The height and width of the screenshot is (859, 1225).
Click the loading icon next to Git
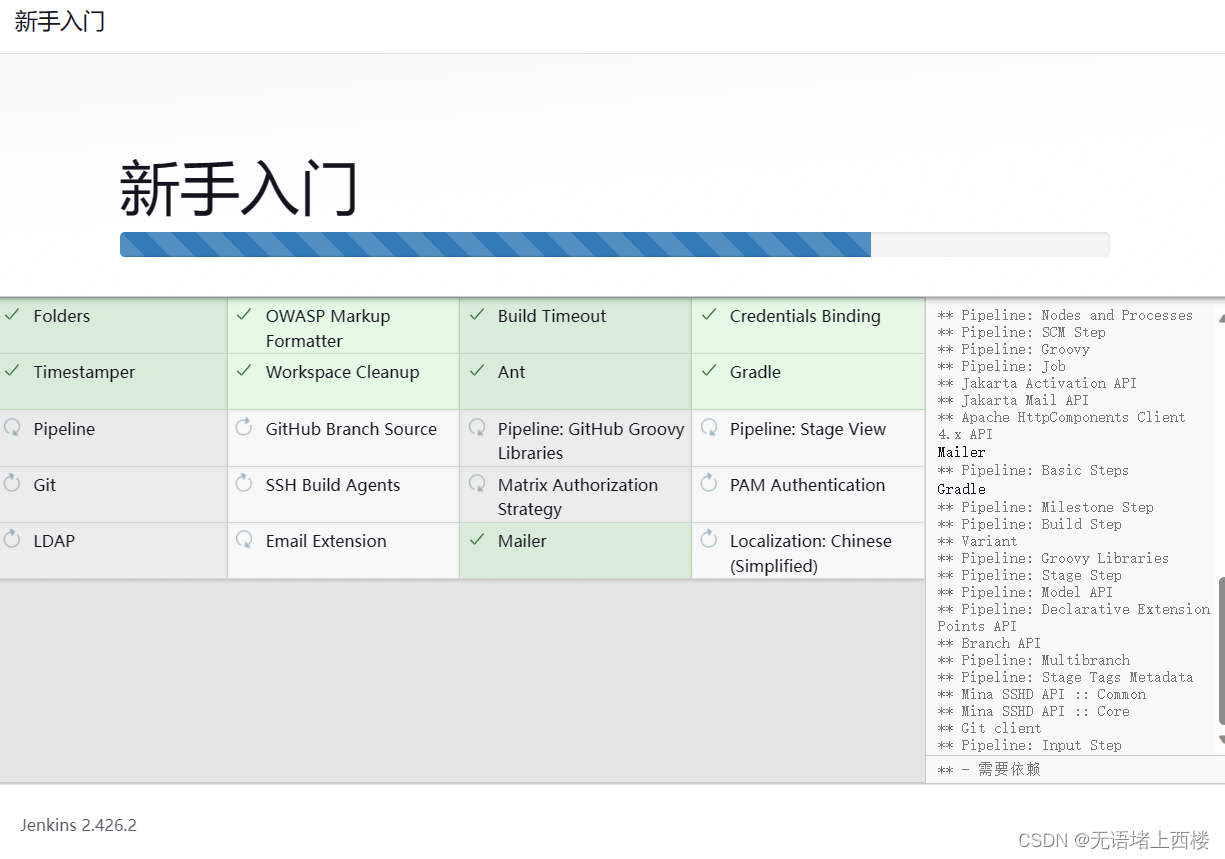14,484
